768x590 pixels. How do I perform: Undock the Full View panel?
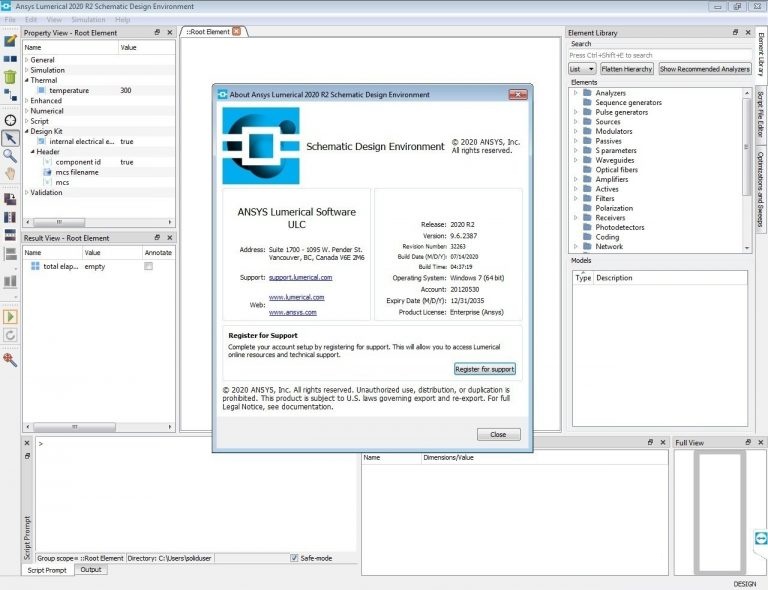(x=748, y=442)
